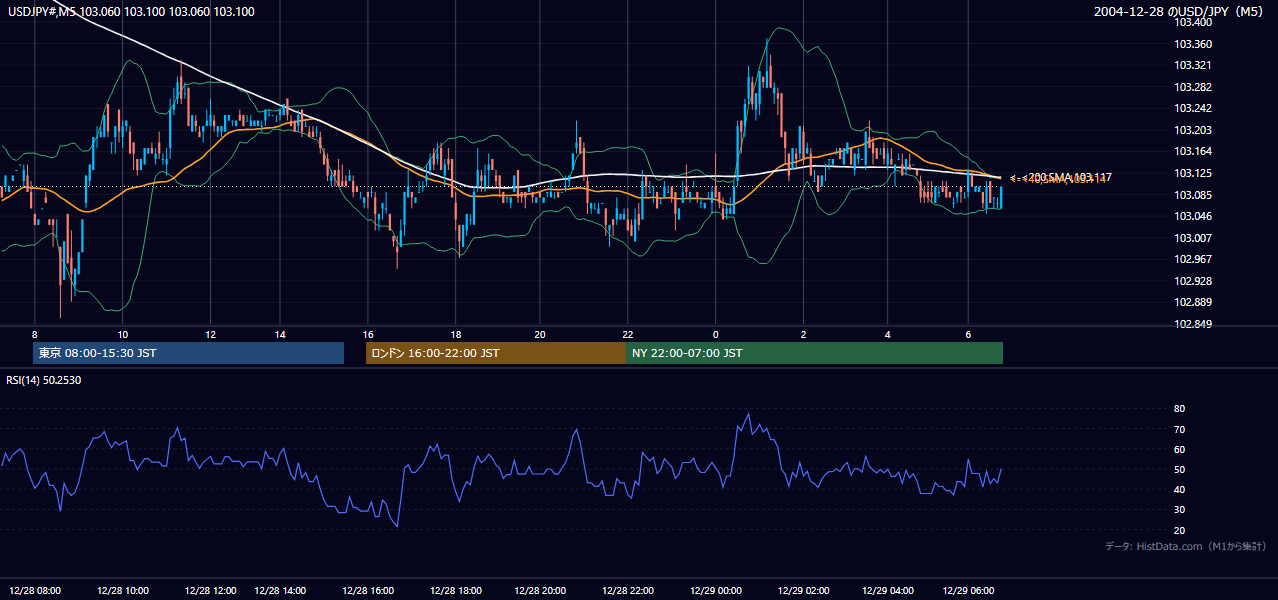Click the 12/28 08:00 date label

pos(37,590)
